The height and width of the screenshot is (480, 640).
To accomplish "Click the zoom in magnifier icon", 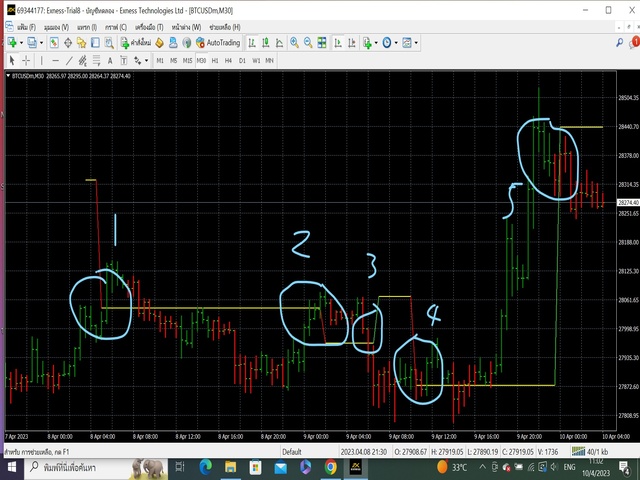I will [294, 43].
